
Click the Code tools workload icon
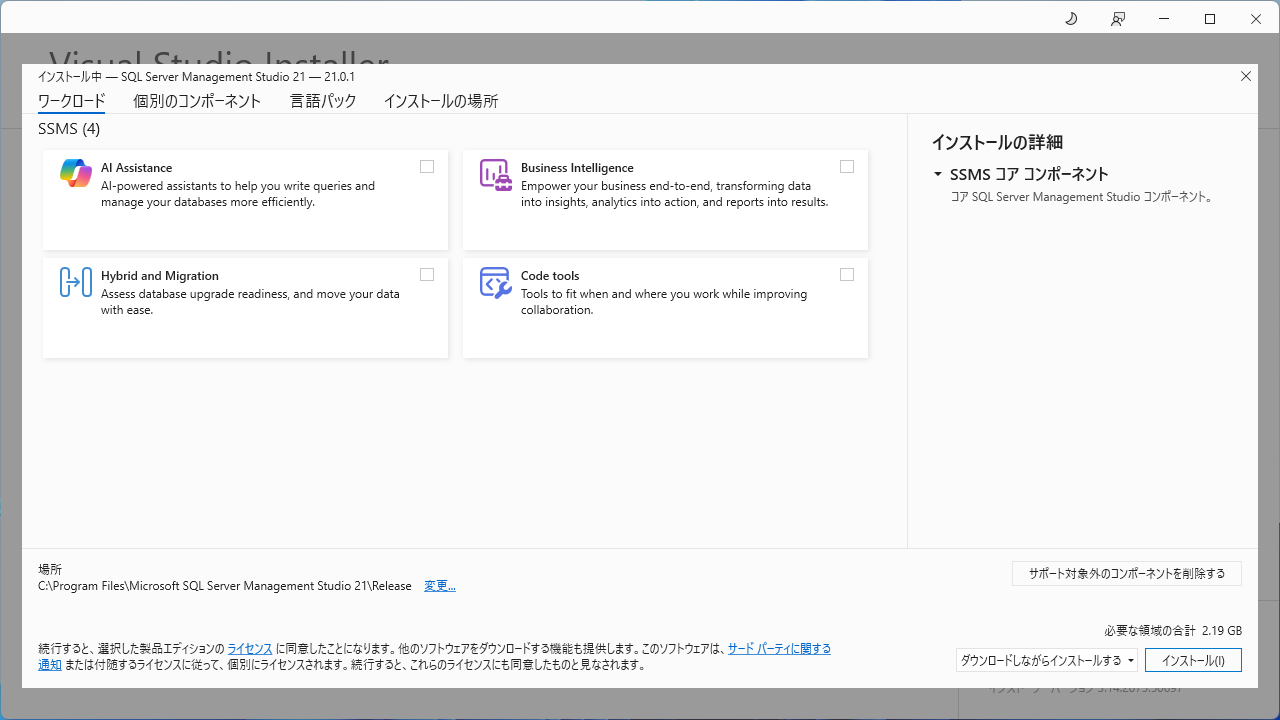click(x=496, y=282)
